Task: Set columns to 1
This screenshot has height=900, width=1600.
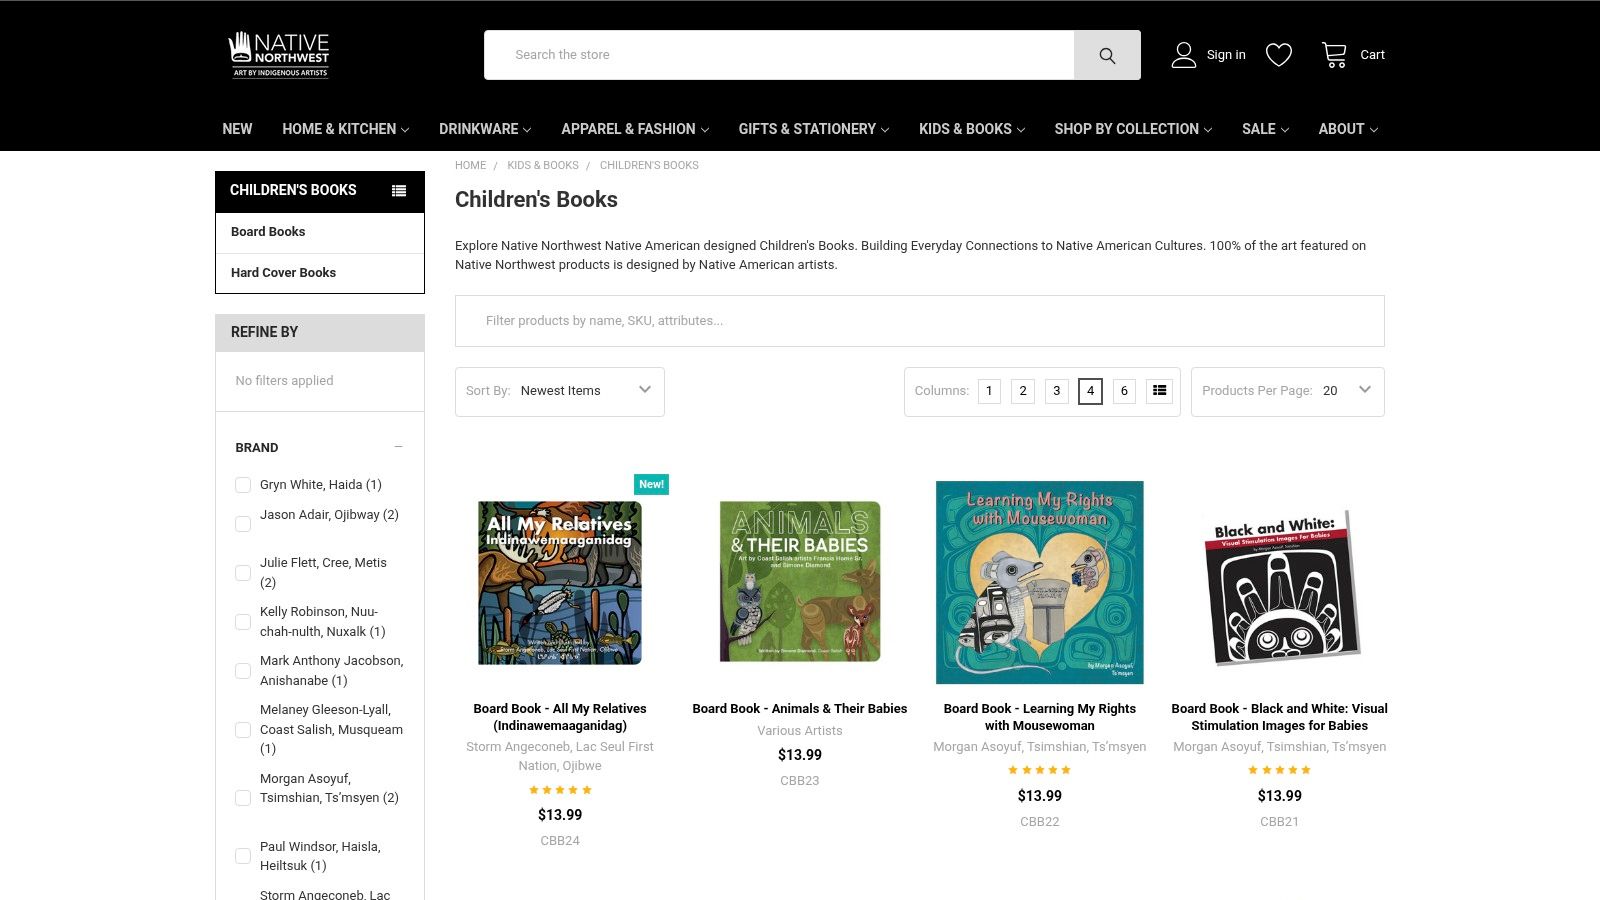Action: click(x=989, y=391)
